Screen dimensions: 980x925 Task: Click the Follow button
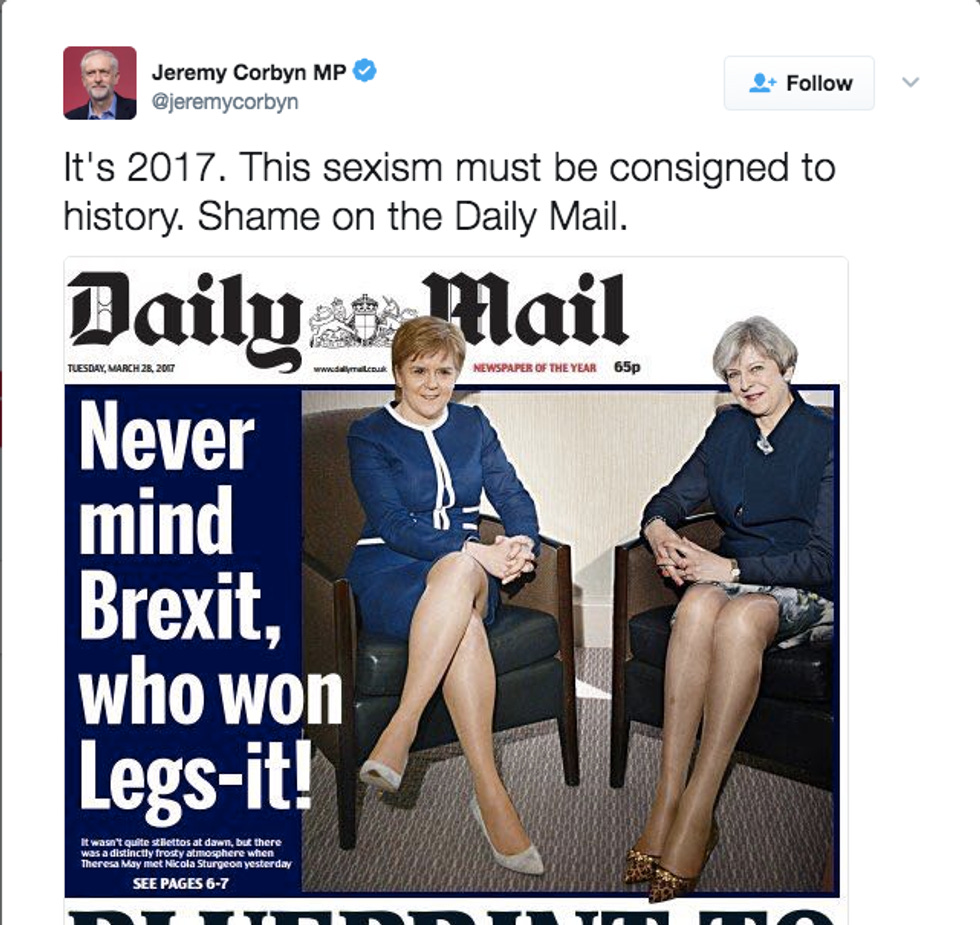799,83
